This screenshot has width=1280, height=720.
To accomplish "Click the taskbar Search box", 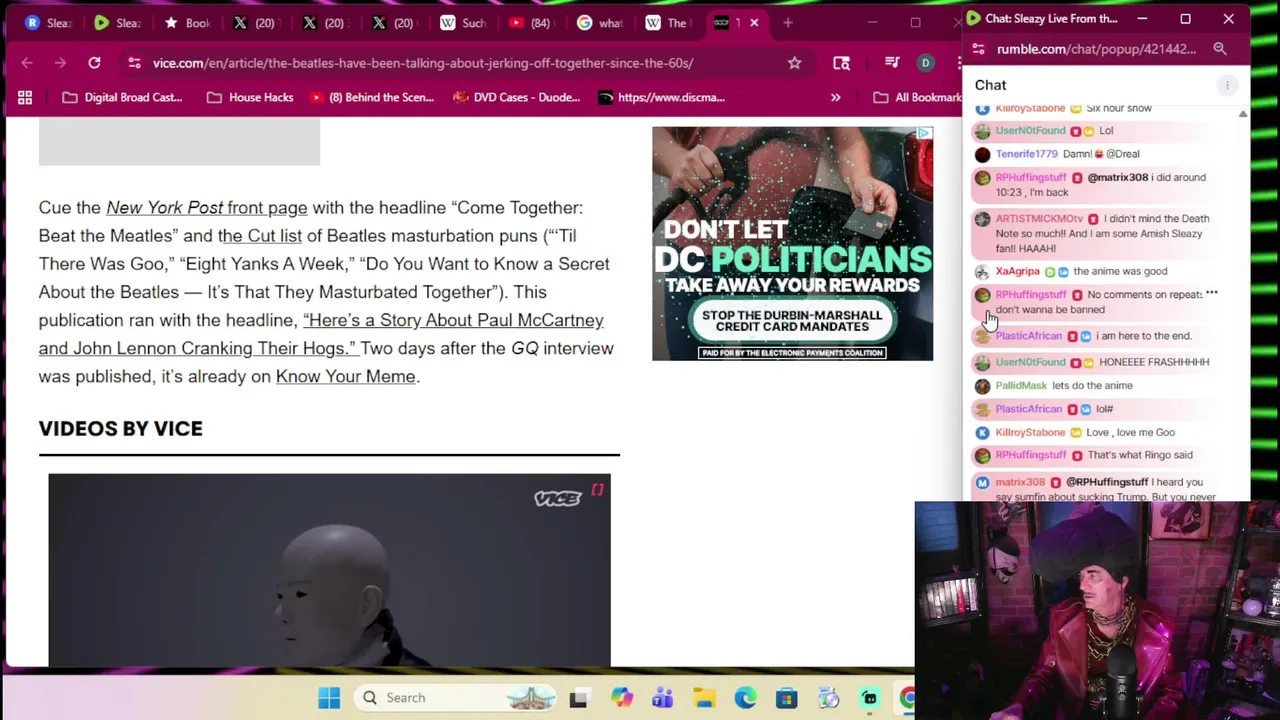I will click(x=457, y=698).
